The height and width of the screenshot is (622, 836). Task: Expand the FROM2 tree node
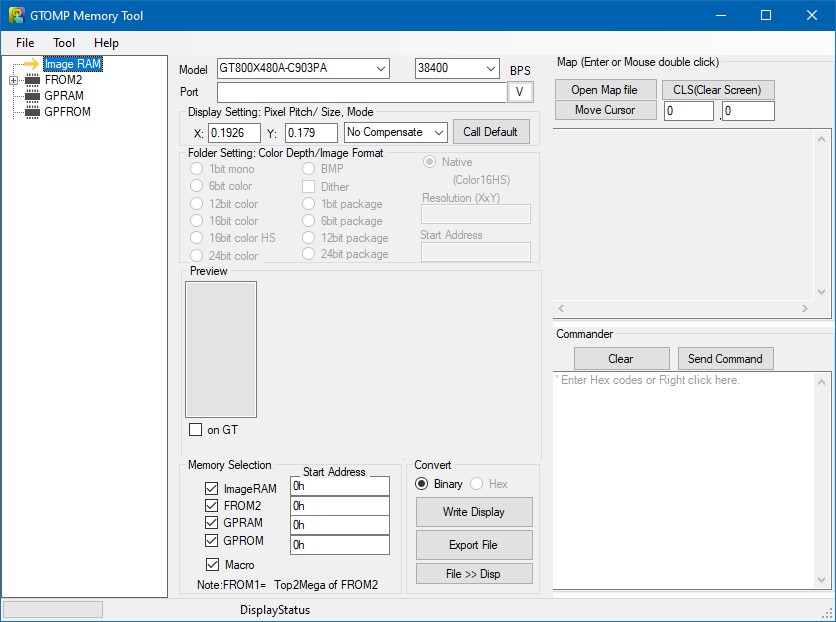point(13,80)
